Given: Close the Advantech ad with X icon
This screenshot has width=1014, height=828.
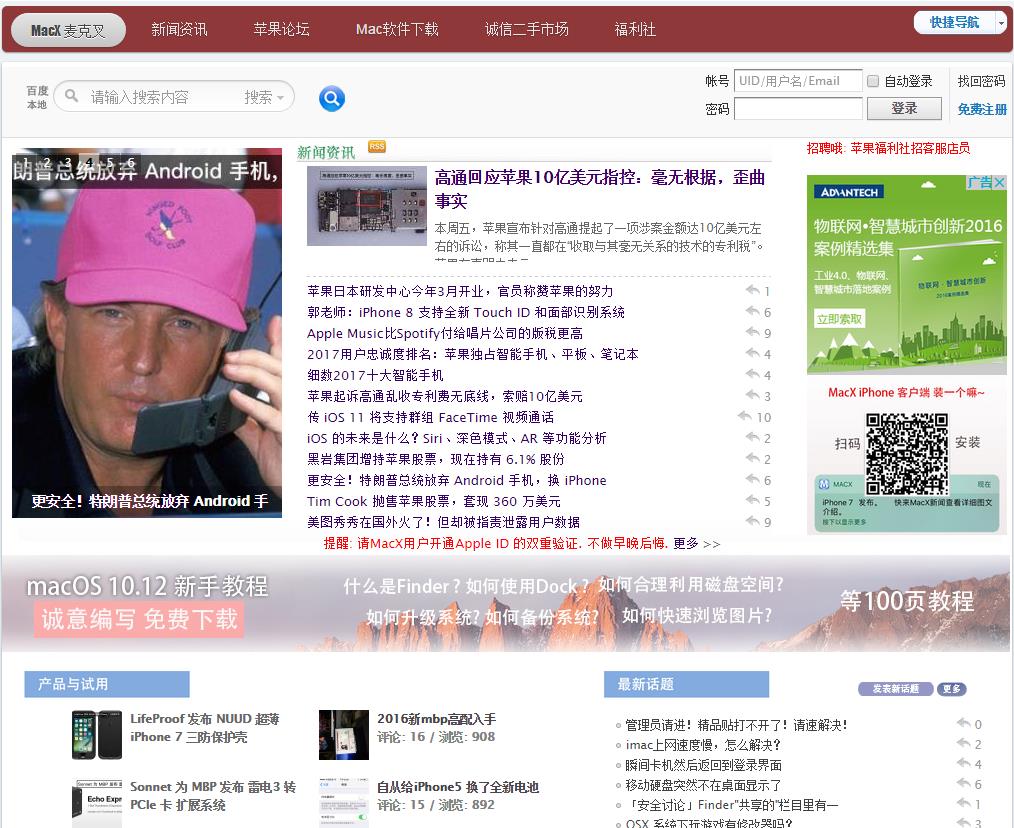Looking at the screenshot, I should tap(999, 182).
